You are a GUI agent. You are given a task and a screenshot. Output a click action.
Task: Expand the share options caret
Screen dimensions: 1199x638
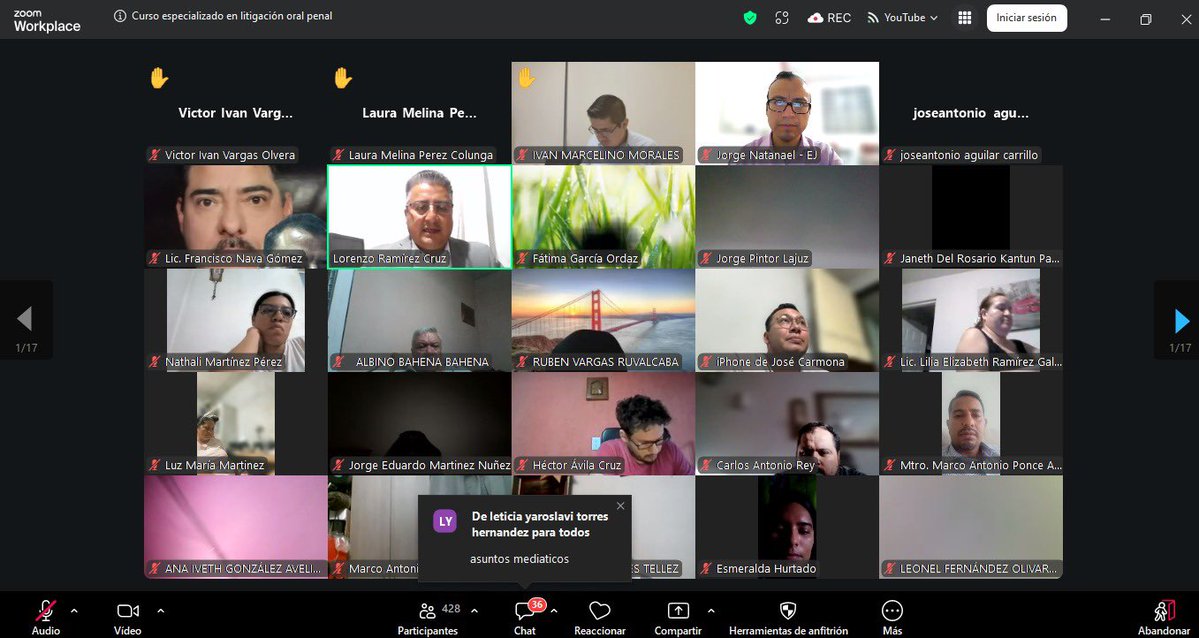point(711,610)
